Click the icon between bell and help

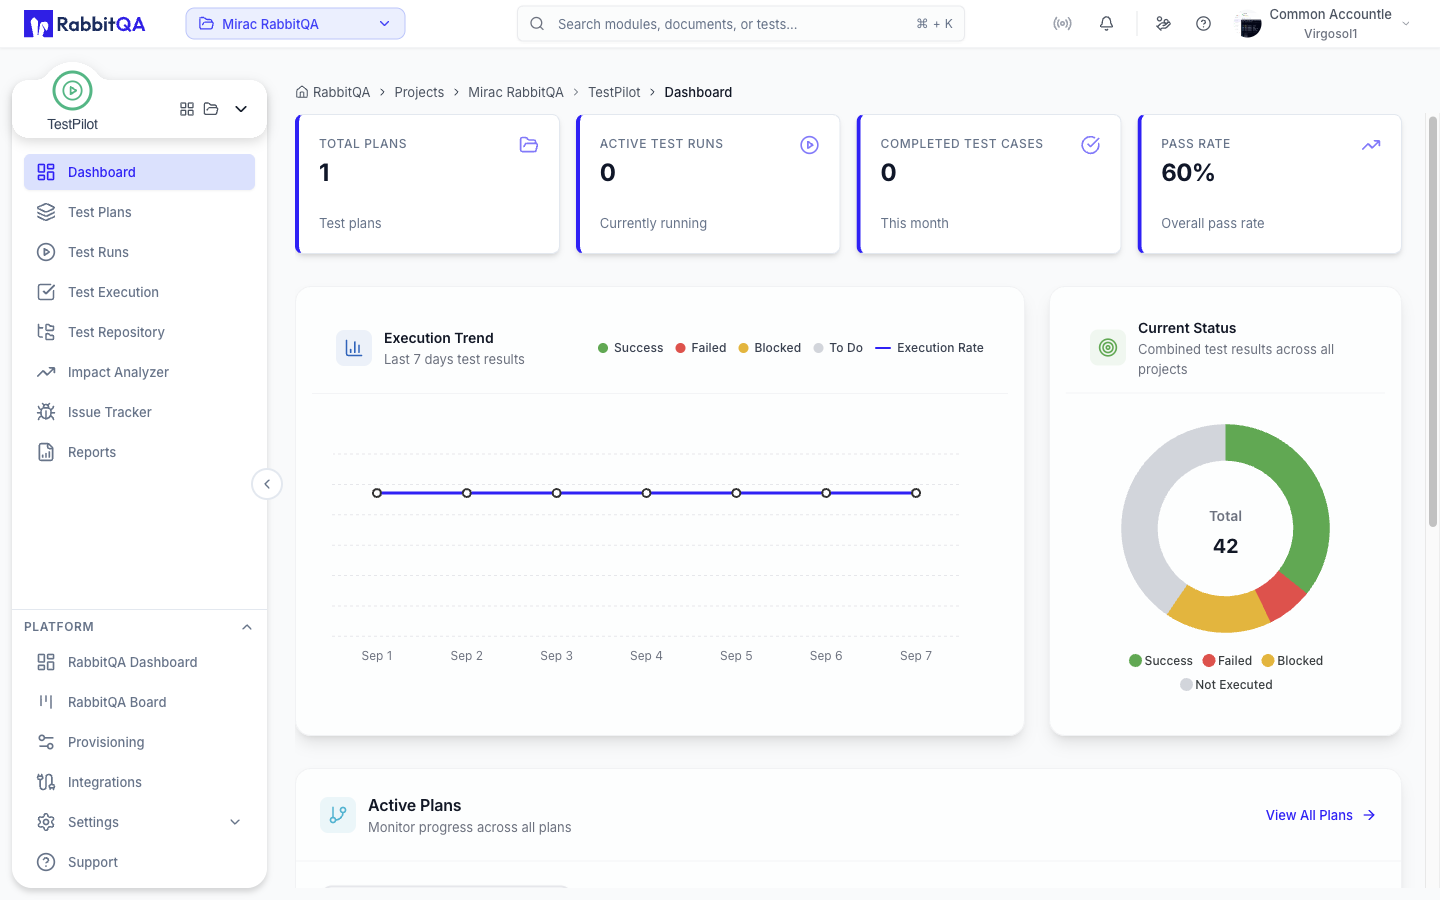pyautogui.click(x=1163, y=24)
